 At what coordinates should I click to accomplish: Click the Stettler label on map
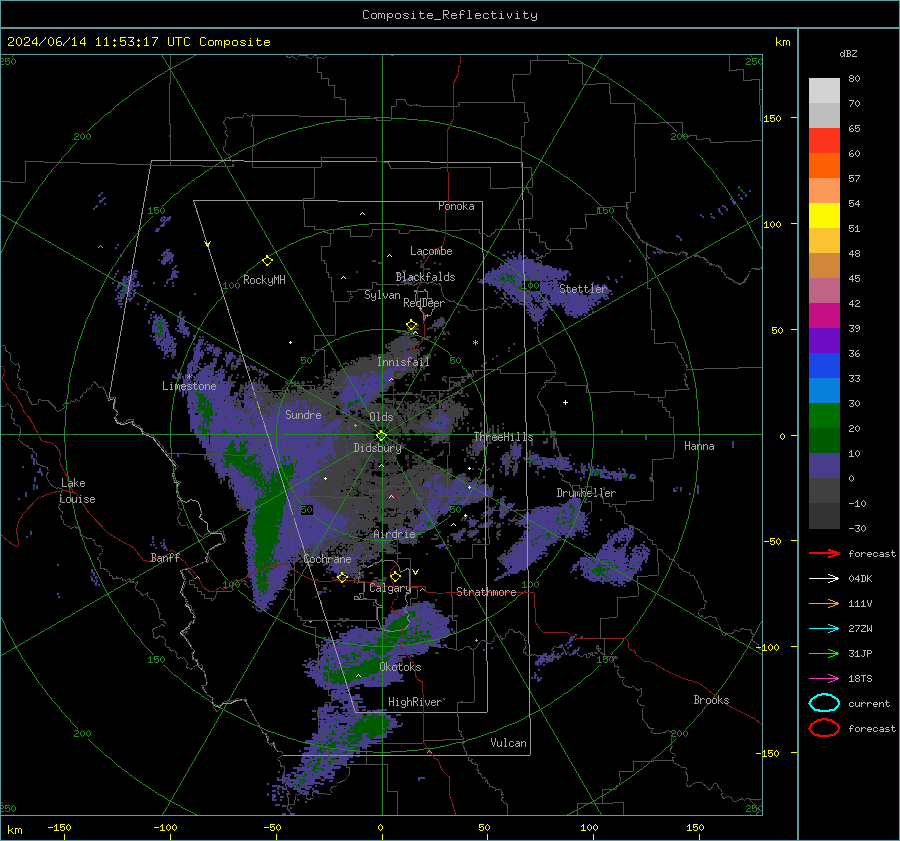pos(583,289)
